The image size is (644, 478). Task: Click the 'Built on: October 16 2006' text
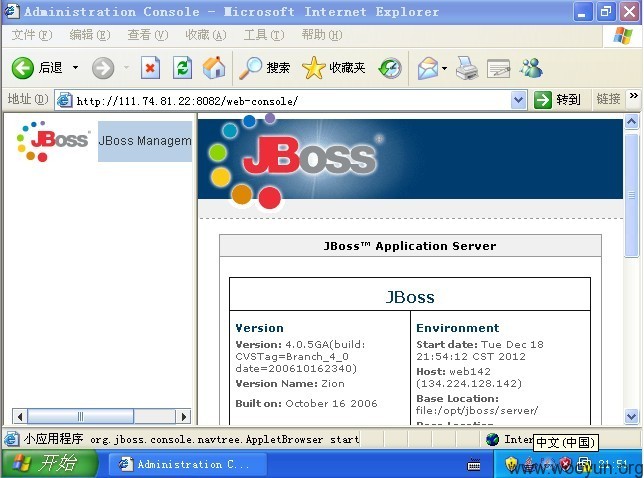306,403
